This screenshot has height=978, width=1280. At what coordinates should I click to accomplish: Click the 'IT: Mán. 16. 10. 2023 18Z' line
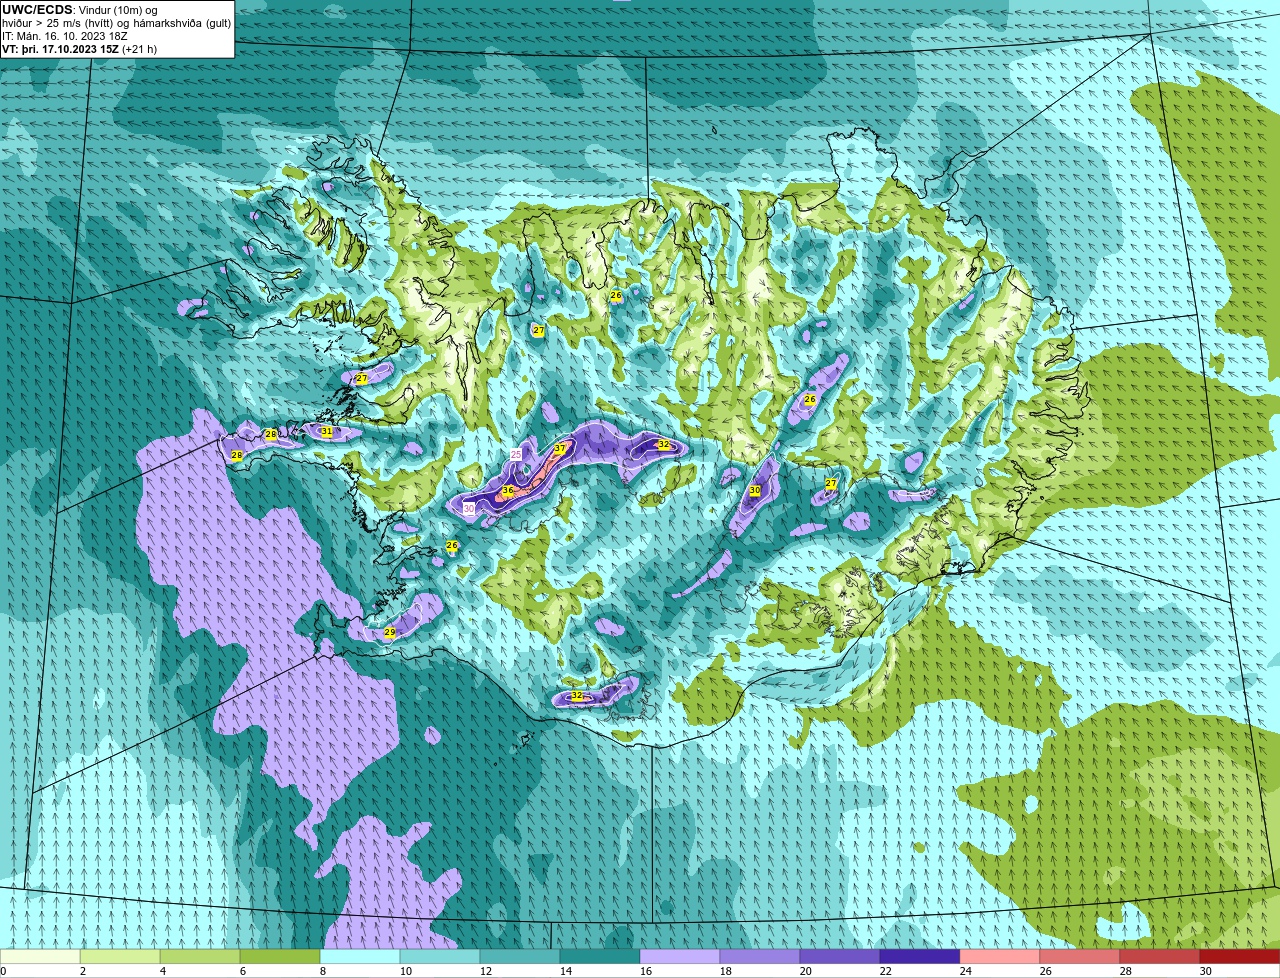[x=65, y=36]
